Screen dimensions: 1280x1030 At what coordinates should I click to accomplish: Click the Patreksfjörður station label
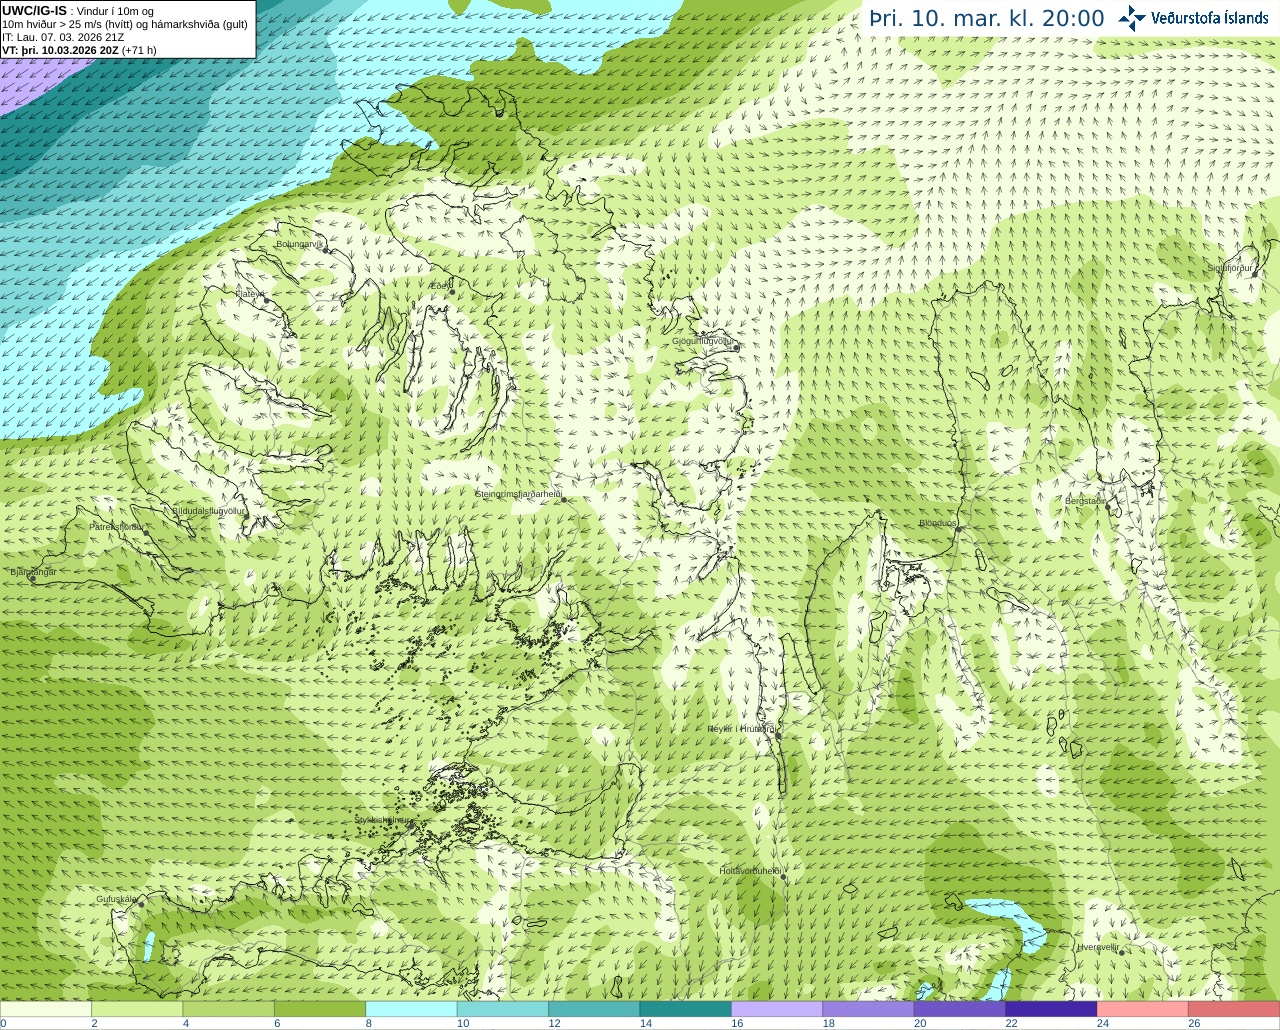117,526
